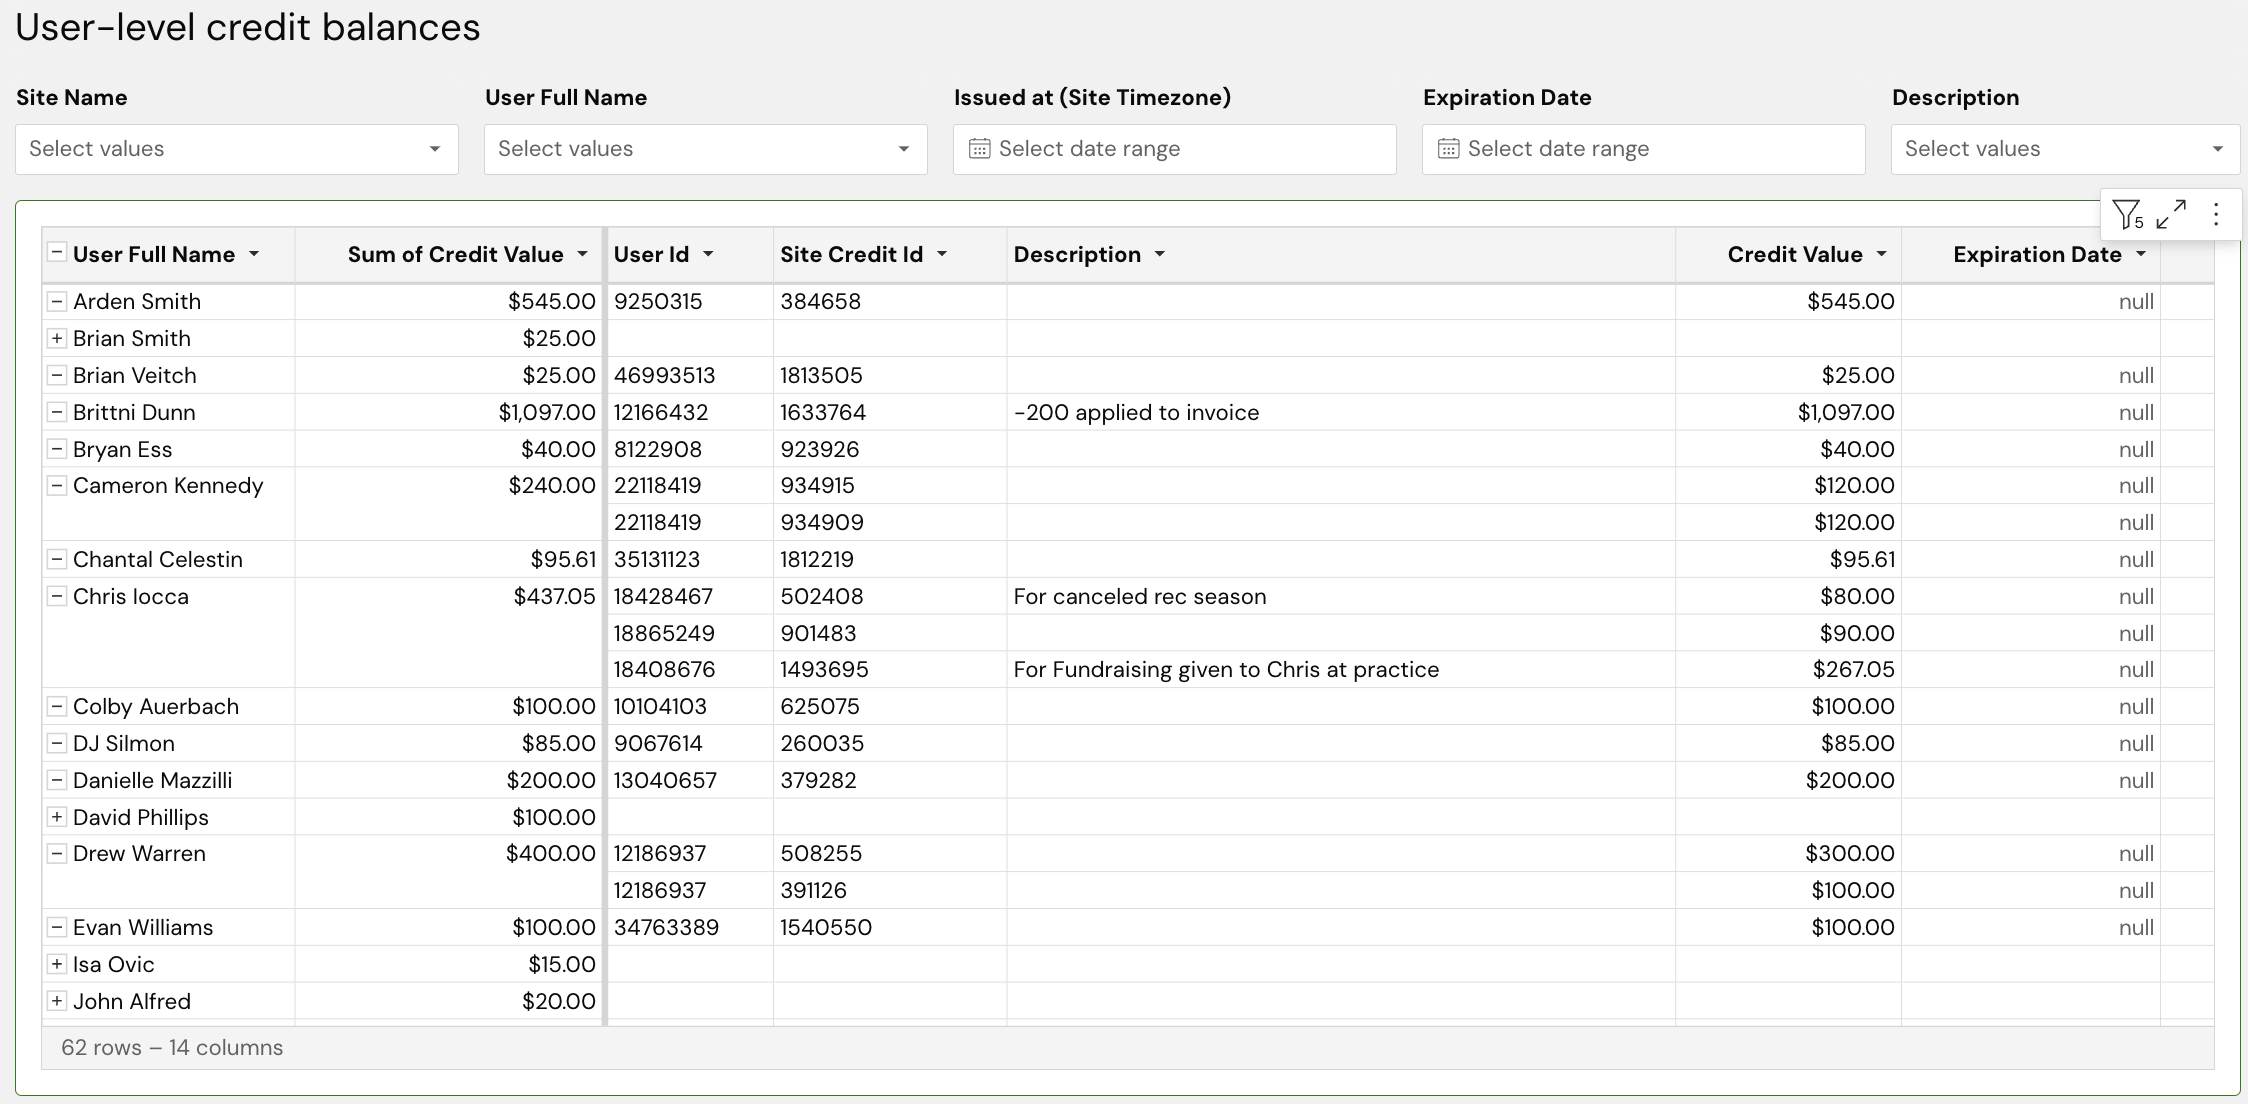Collapse the Cameron Kennedy row
This screenshot has width=2248, height=1104.
click(x=57, y=485)
